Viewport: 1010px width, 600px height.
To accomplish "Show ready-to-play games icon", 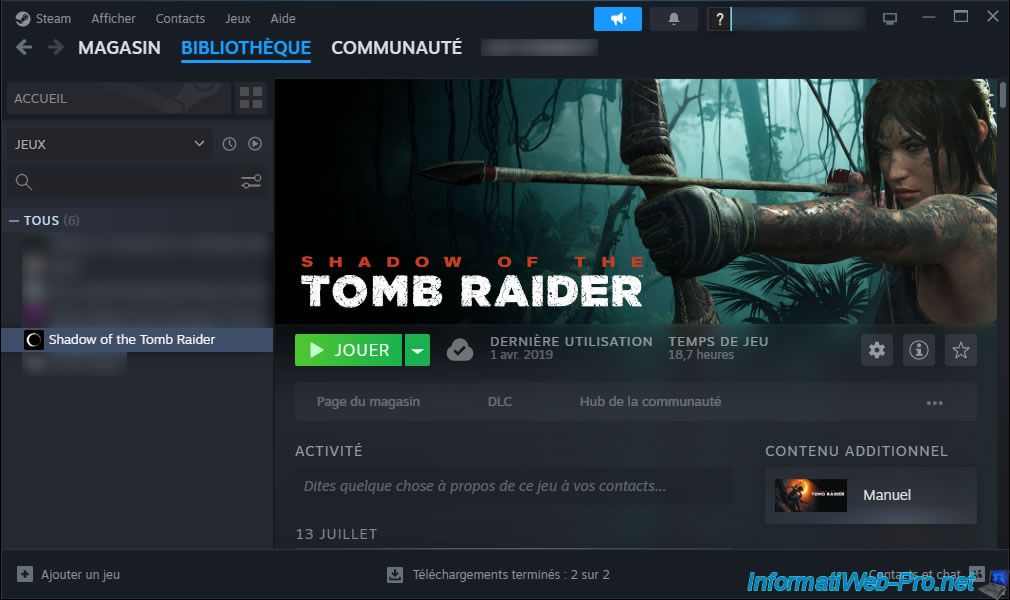I will point(255,144).
